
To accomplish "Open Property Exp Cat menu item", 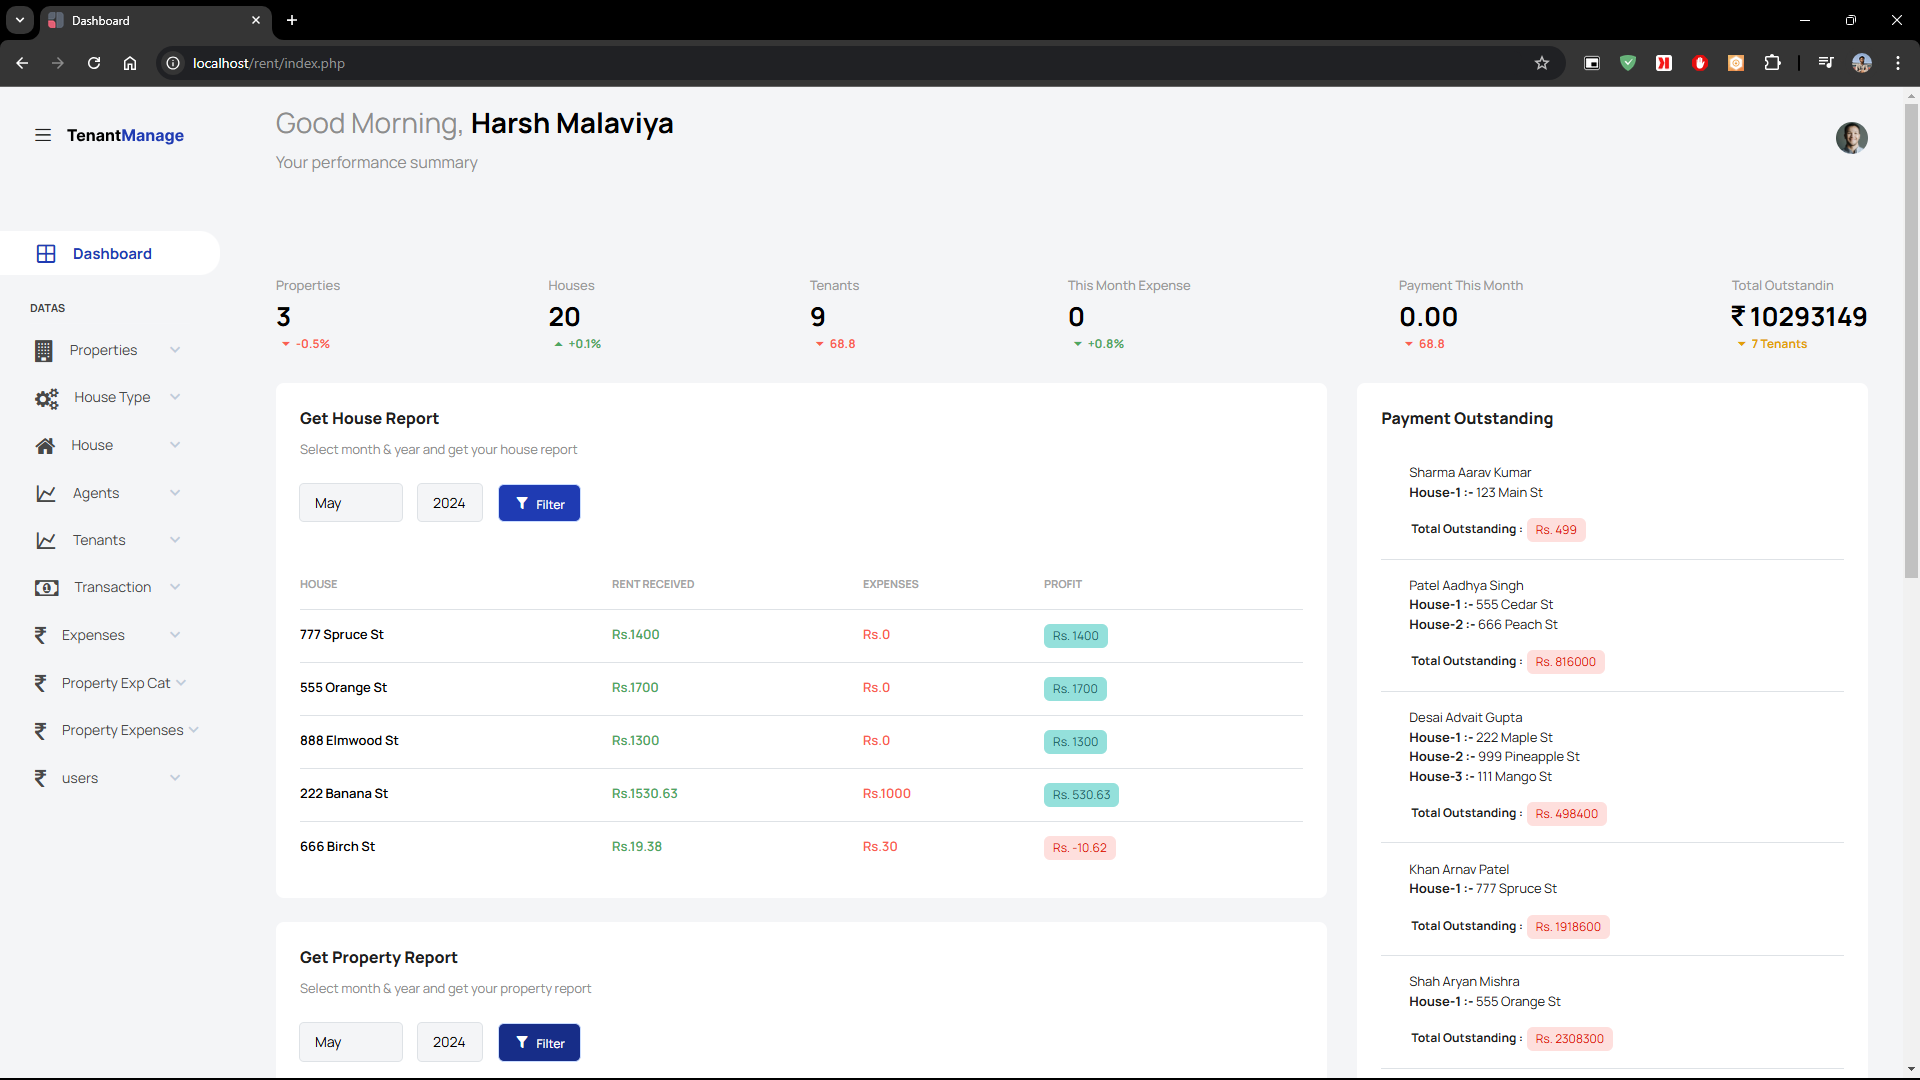I will [x=115, y=683].
